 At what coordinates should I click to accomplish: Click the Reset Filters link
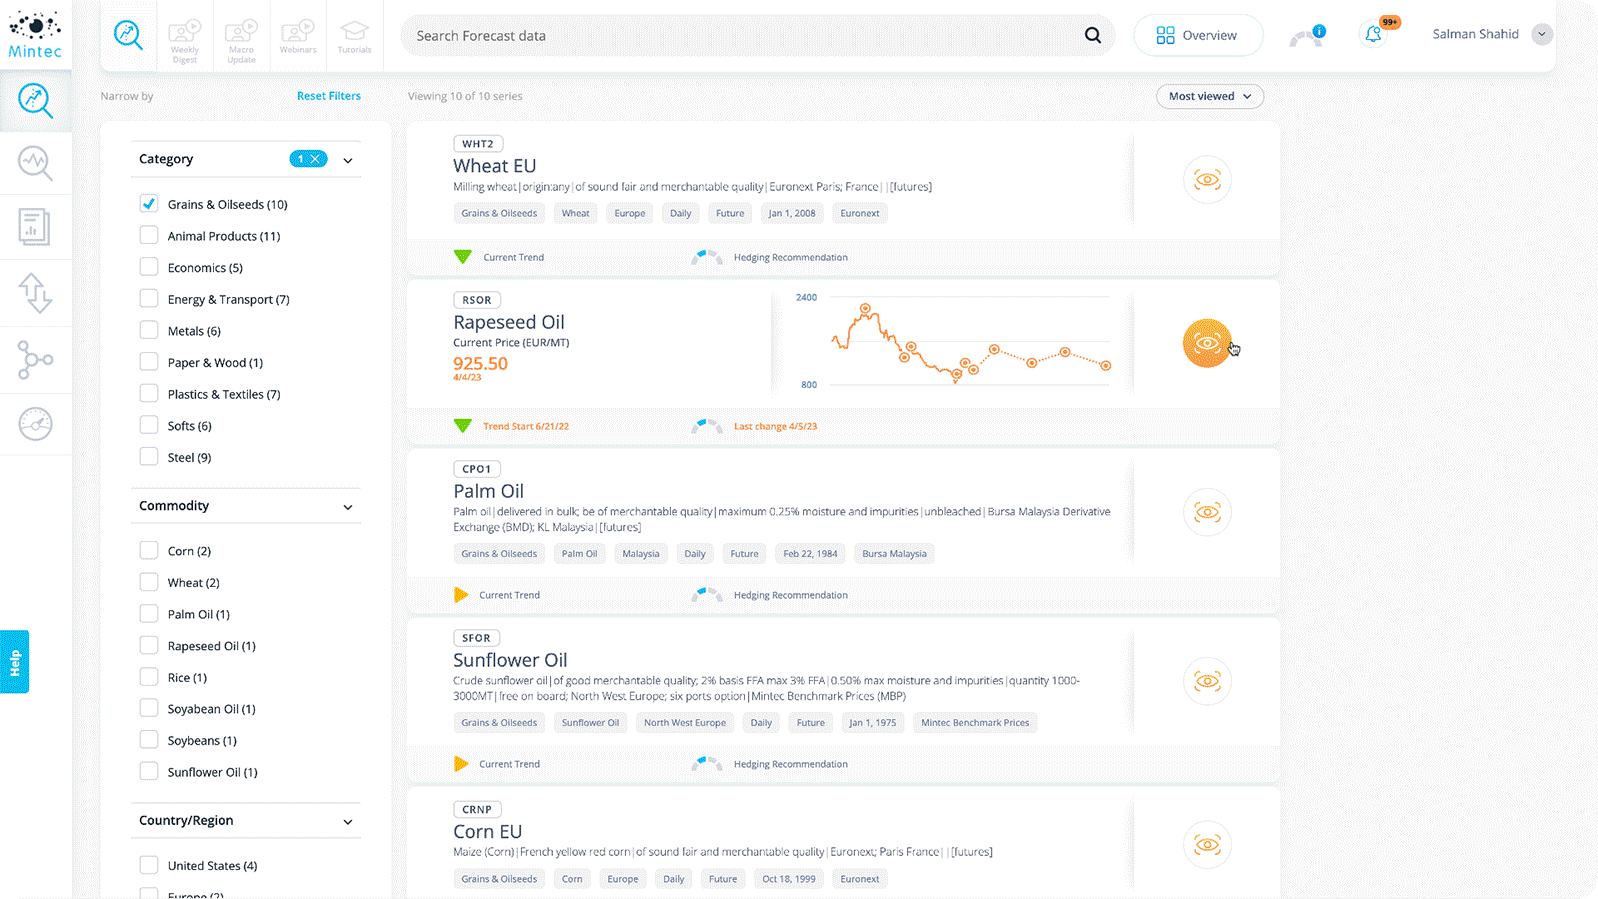click(x=328, y=96)
